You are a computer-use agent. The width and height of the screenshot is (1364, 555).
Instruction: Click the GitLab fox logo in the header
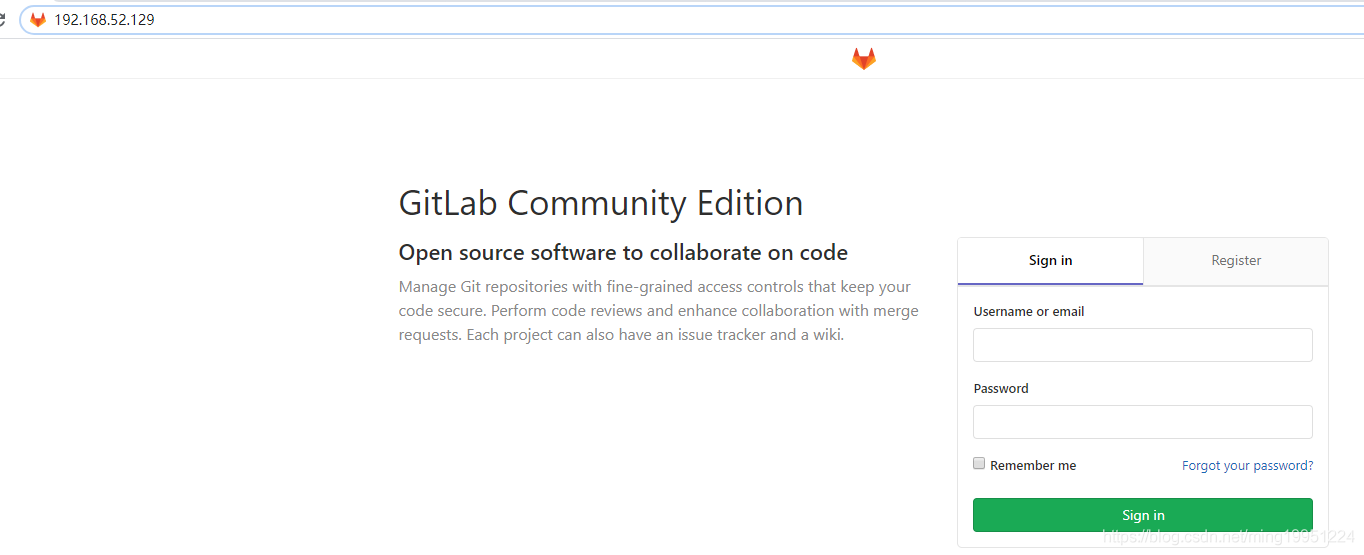coord(863,59)
